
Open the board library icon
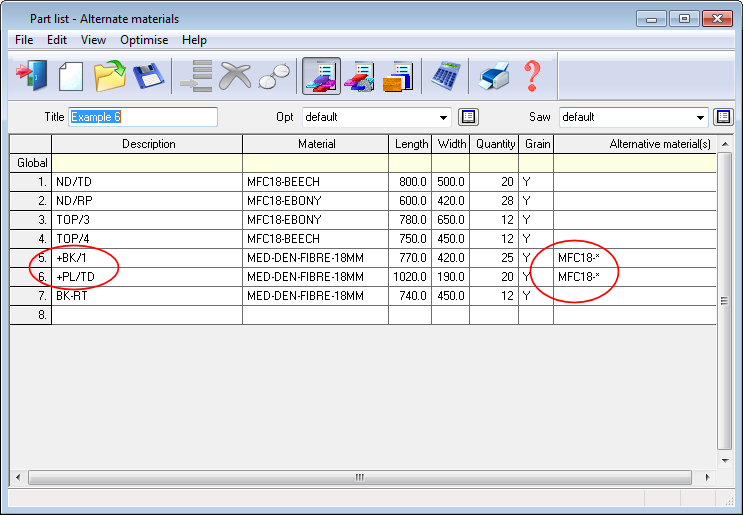tap(399, 76)
